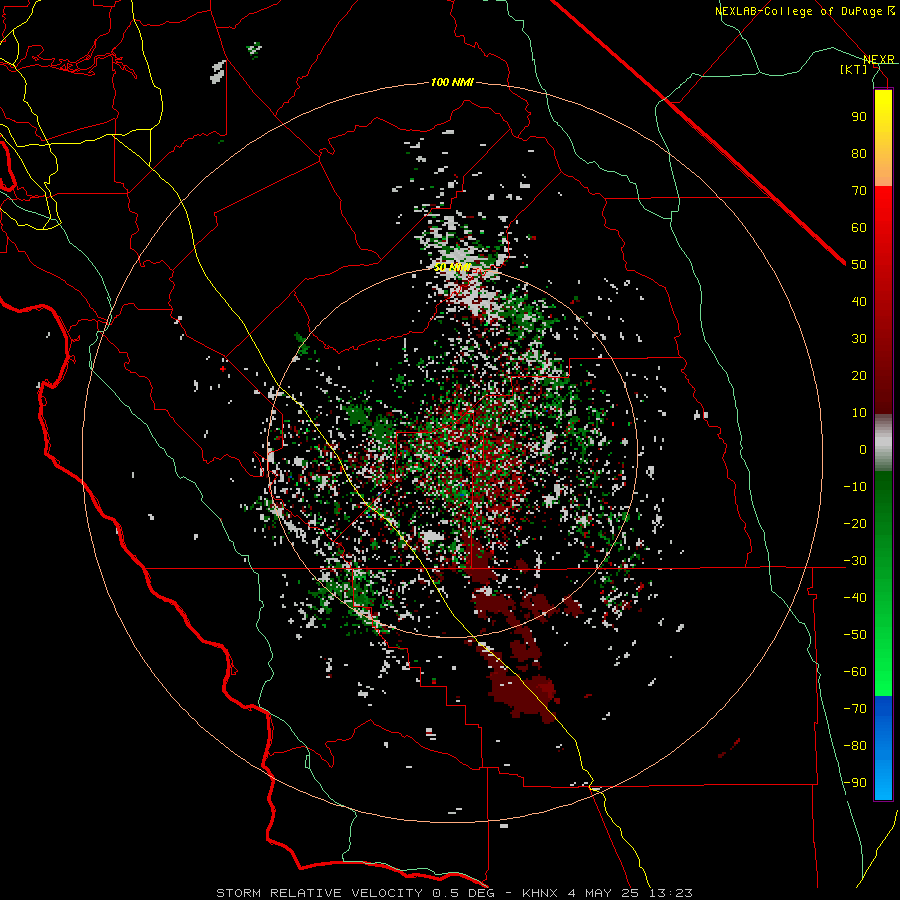This screenshot has width=900, height=900.
Task: Select the positive 40 value on velocity scale
Action: click(x=859, y=301)
